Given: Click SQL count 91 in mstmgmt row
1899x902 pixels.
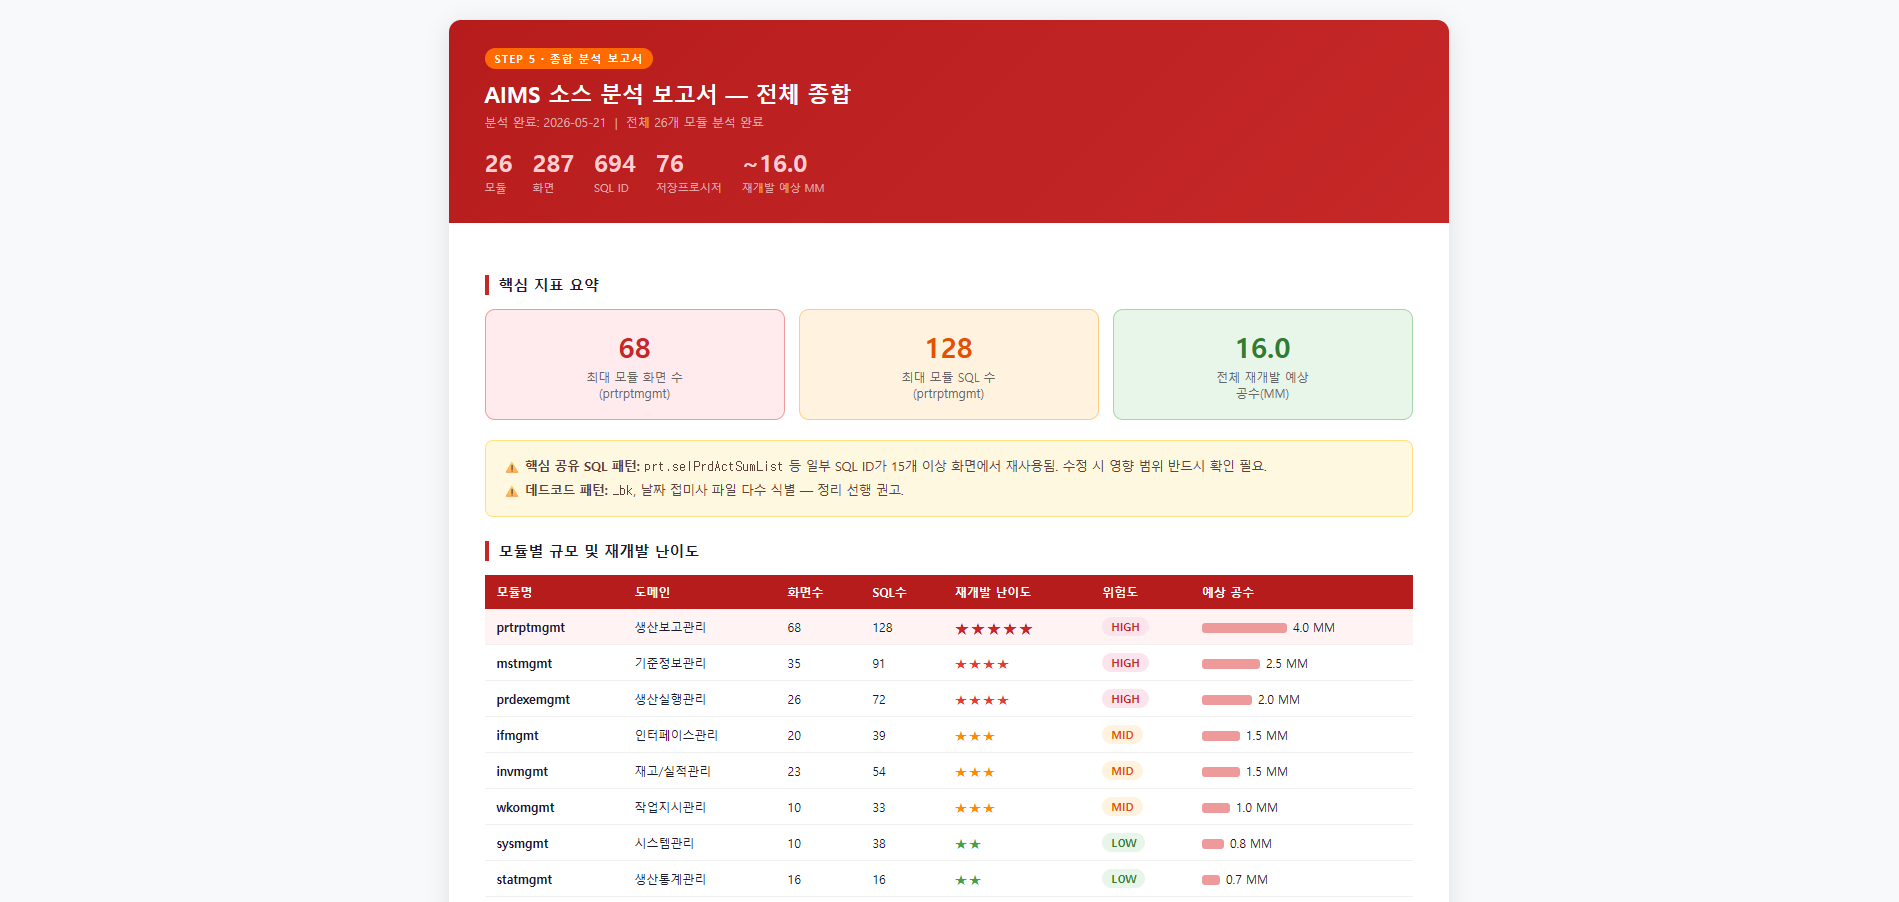Looking at the screenshot, I should pos(878,664).
